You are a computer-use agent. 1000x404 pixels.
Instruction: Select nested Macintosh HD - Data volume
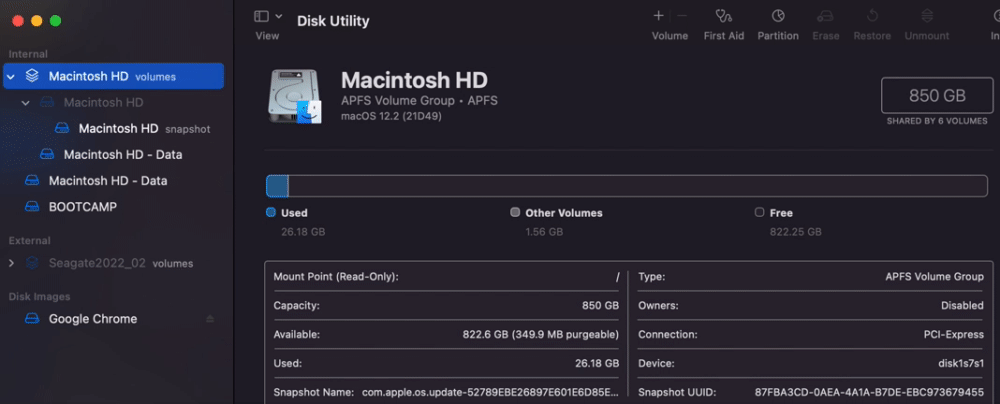point(114,154)
